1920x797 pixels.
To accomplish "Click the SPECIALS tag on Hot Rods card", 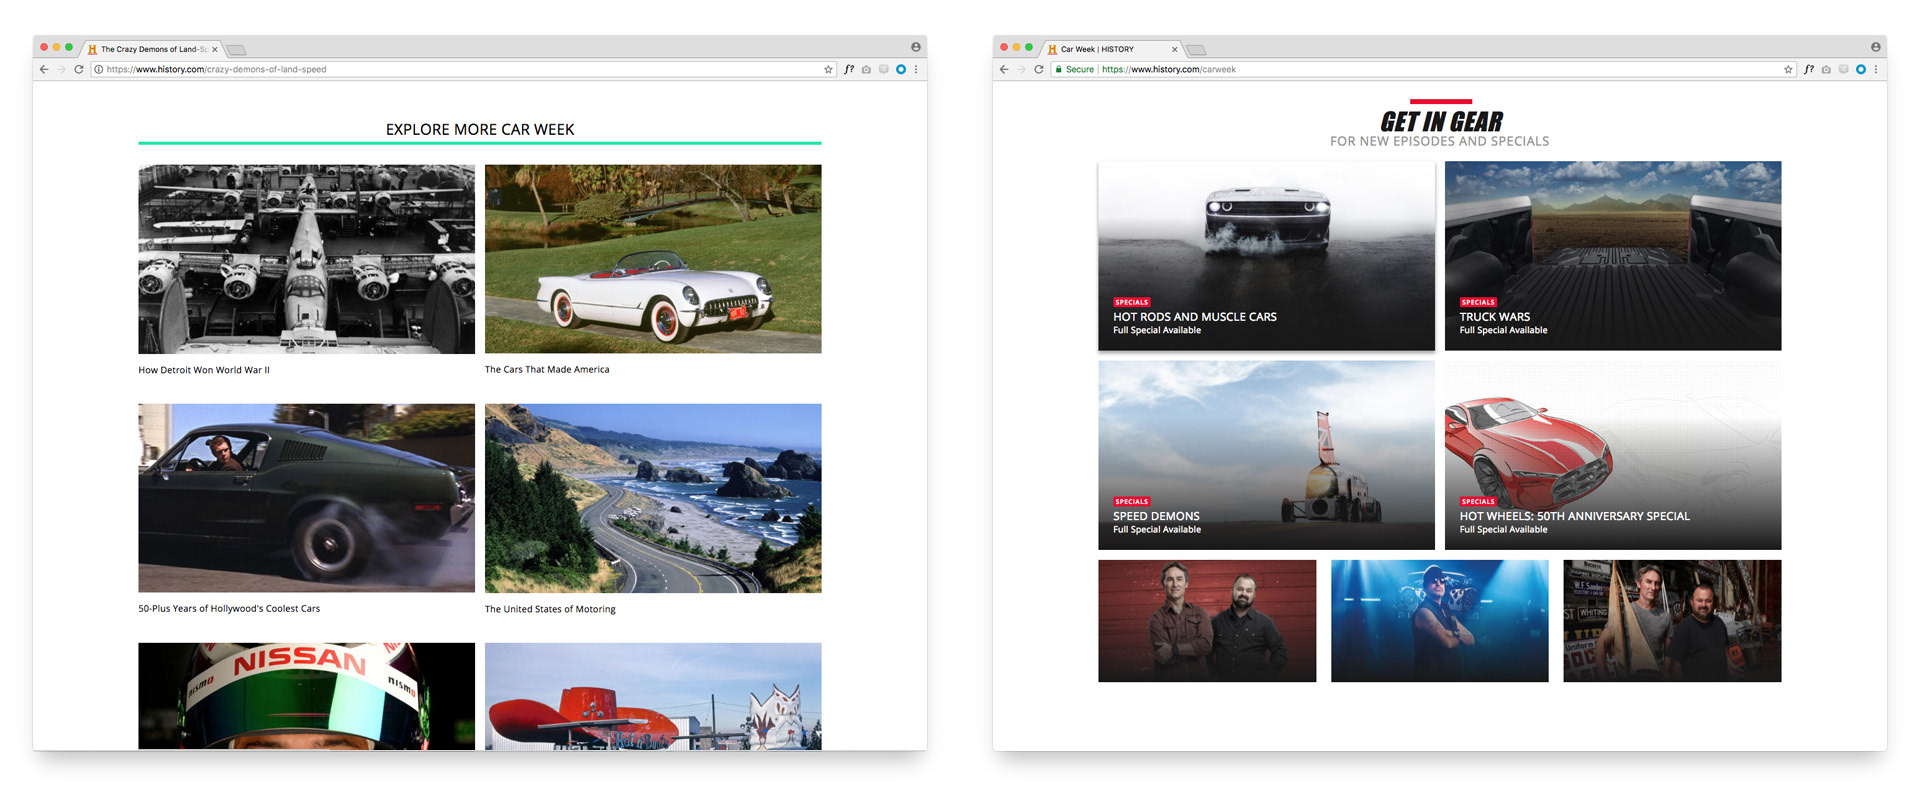I will [1132, 302].
